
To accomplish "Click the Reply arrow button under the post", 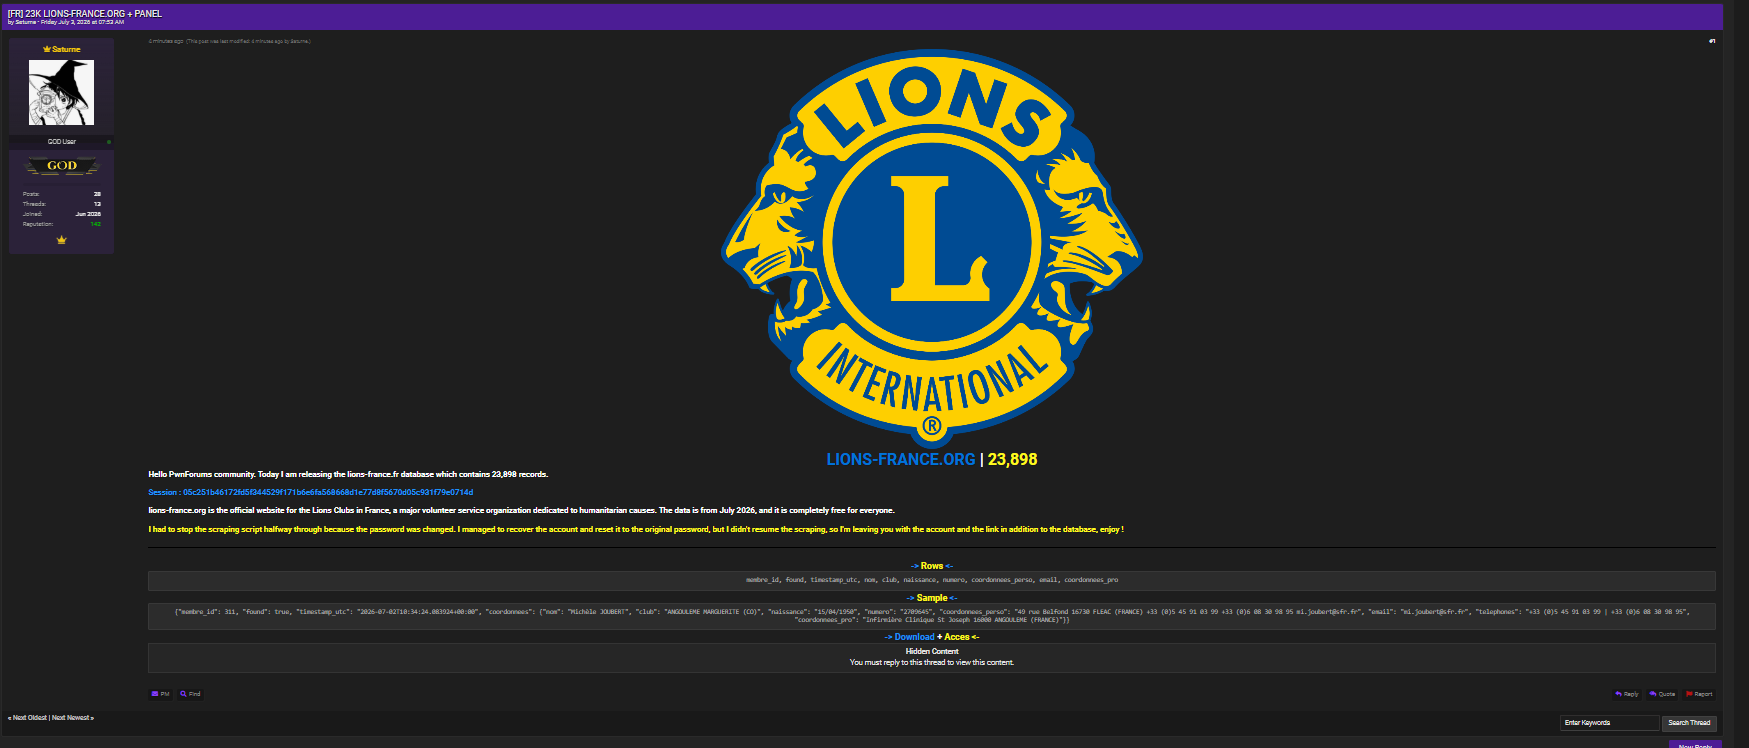I will pos(1627,694).
